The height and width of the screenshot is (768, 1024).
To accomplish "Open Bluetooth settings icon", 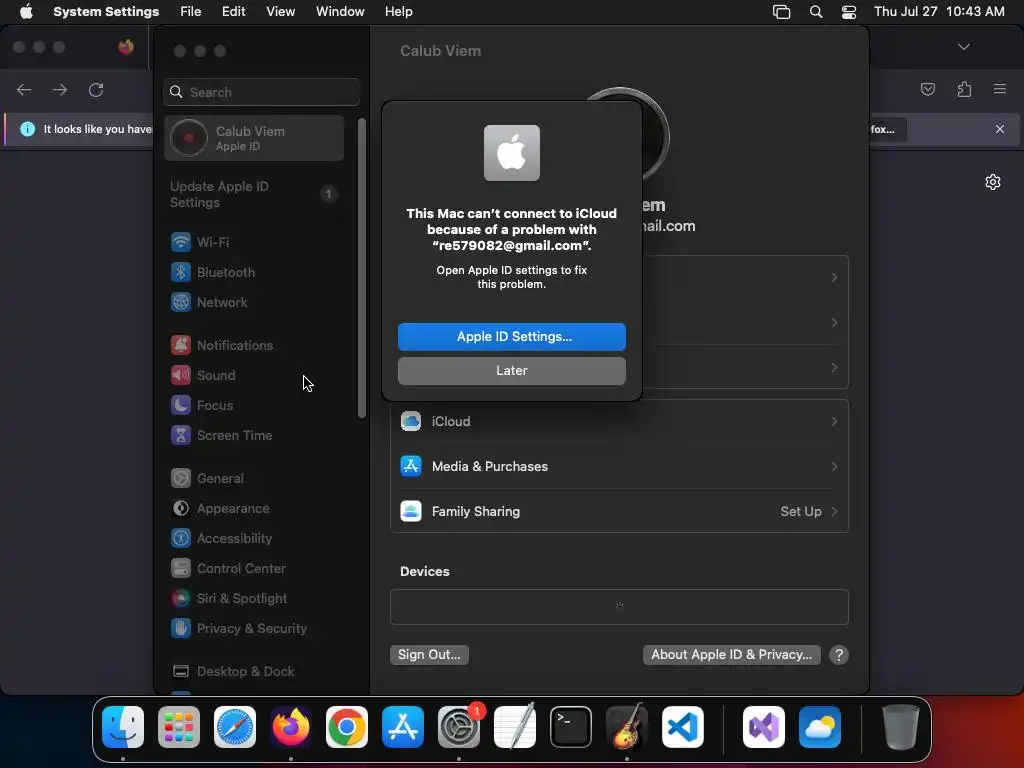I will pyautogui.click(x=181, y=272).
